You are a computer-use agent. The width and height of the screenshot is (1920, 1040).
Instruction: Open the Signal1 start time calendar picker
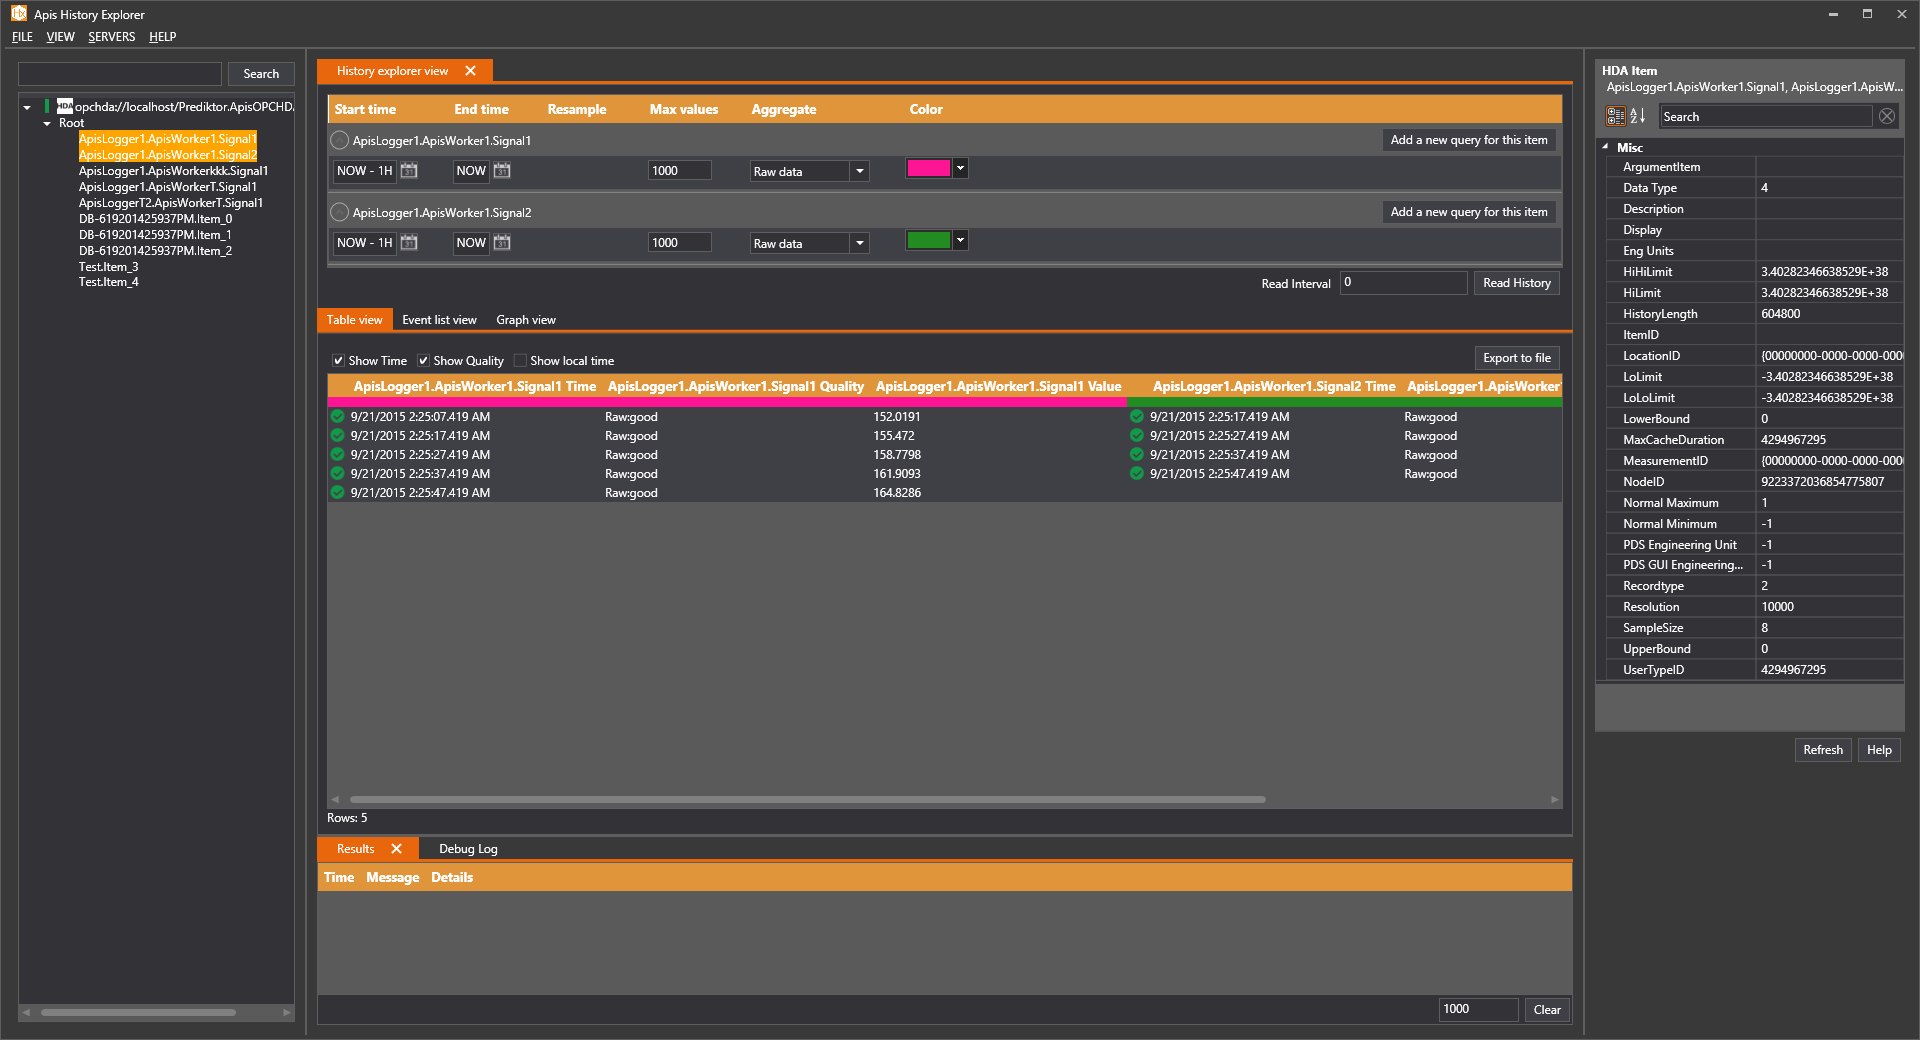[x=409, y=171]
